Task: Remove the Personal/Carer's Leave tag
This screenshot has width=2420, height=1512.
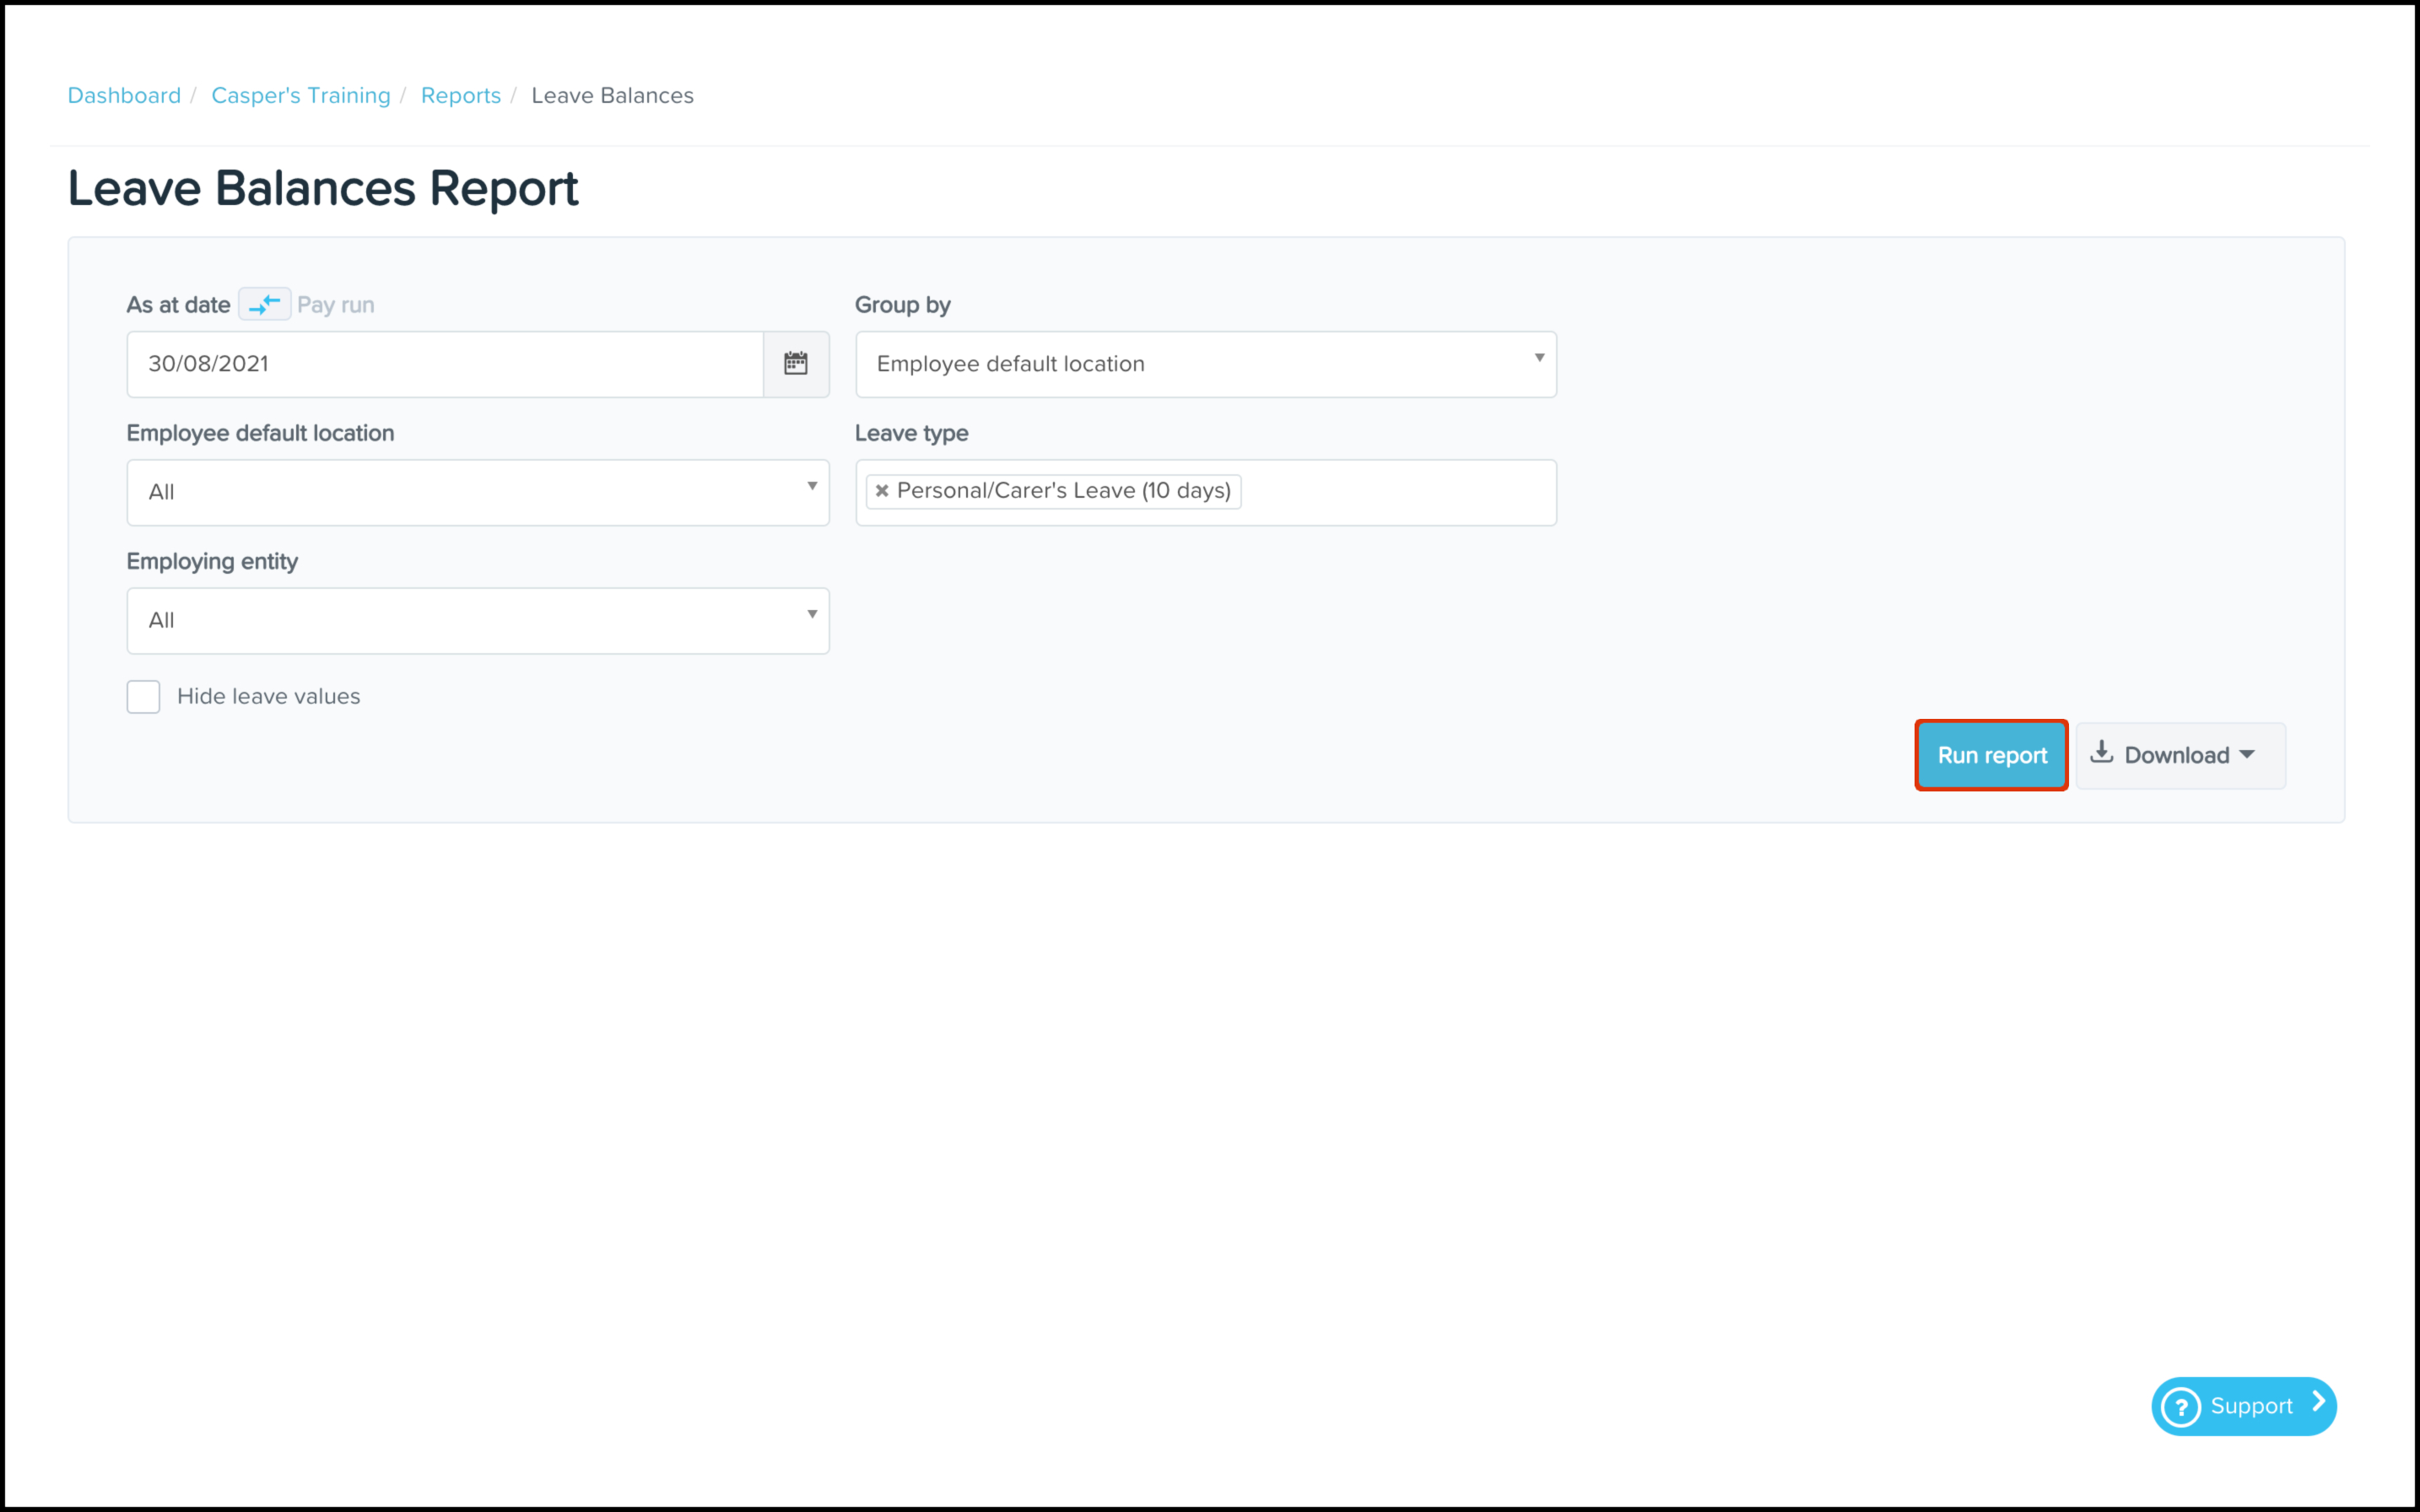Action: (882, 491)
